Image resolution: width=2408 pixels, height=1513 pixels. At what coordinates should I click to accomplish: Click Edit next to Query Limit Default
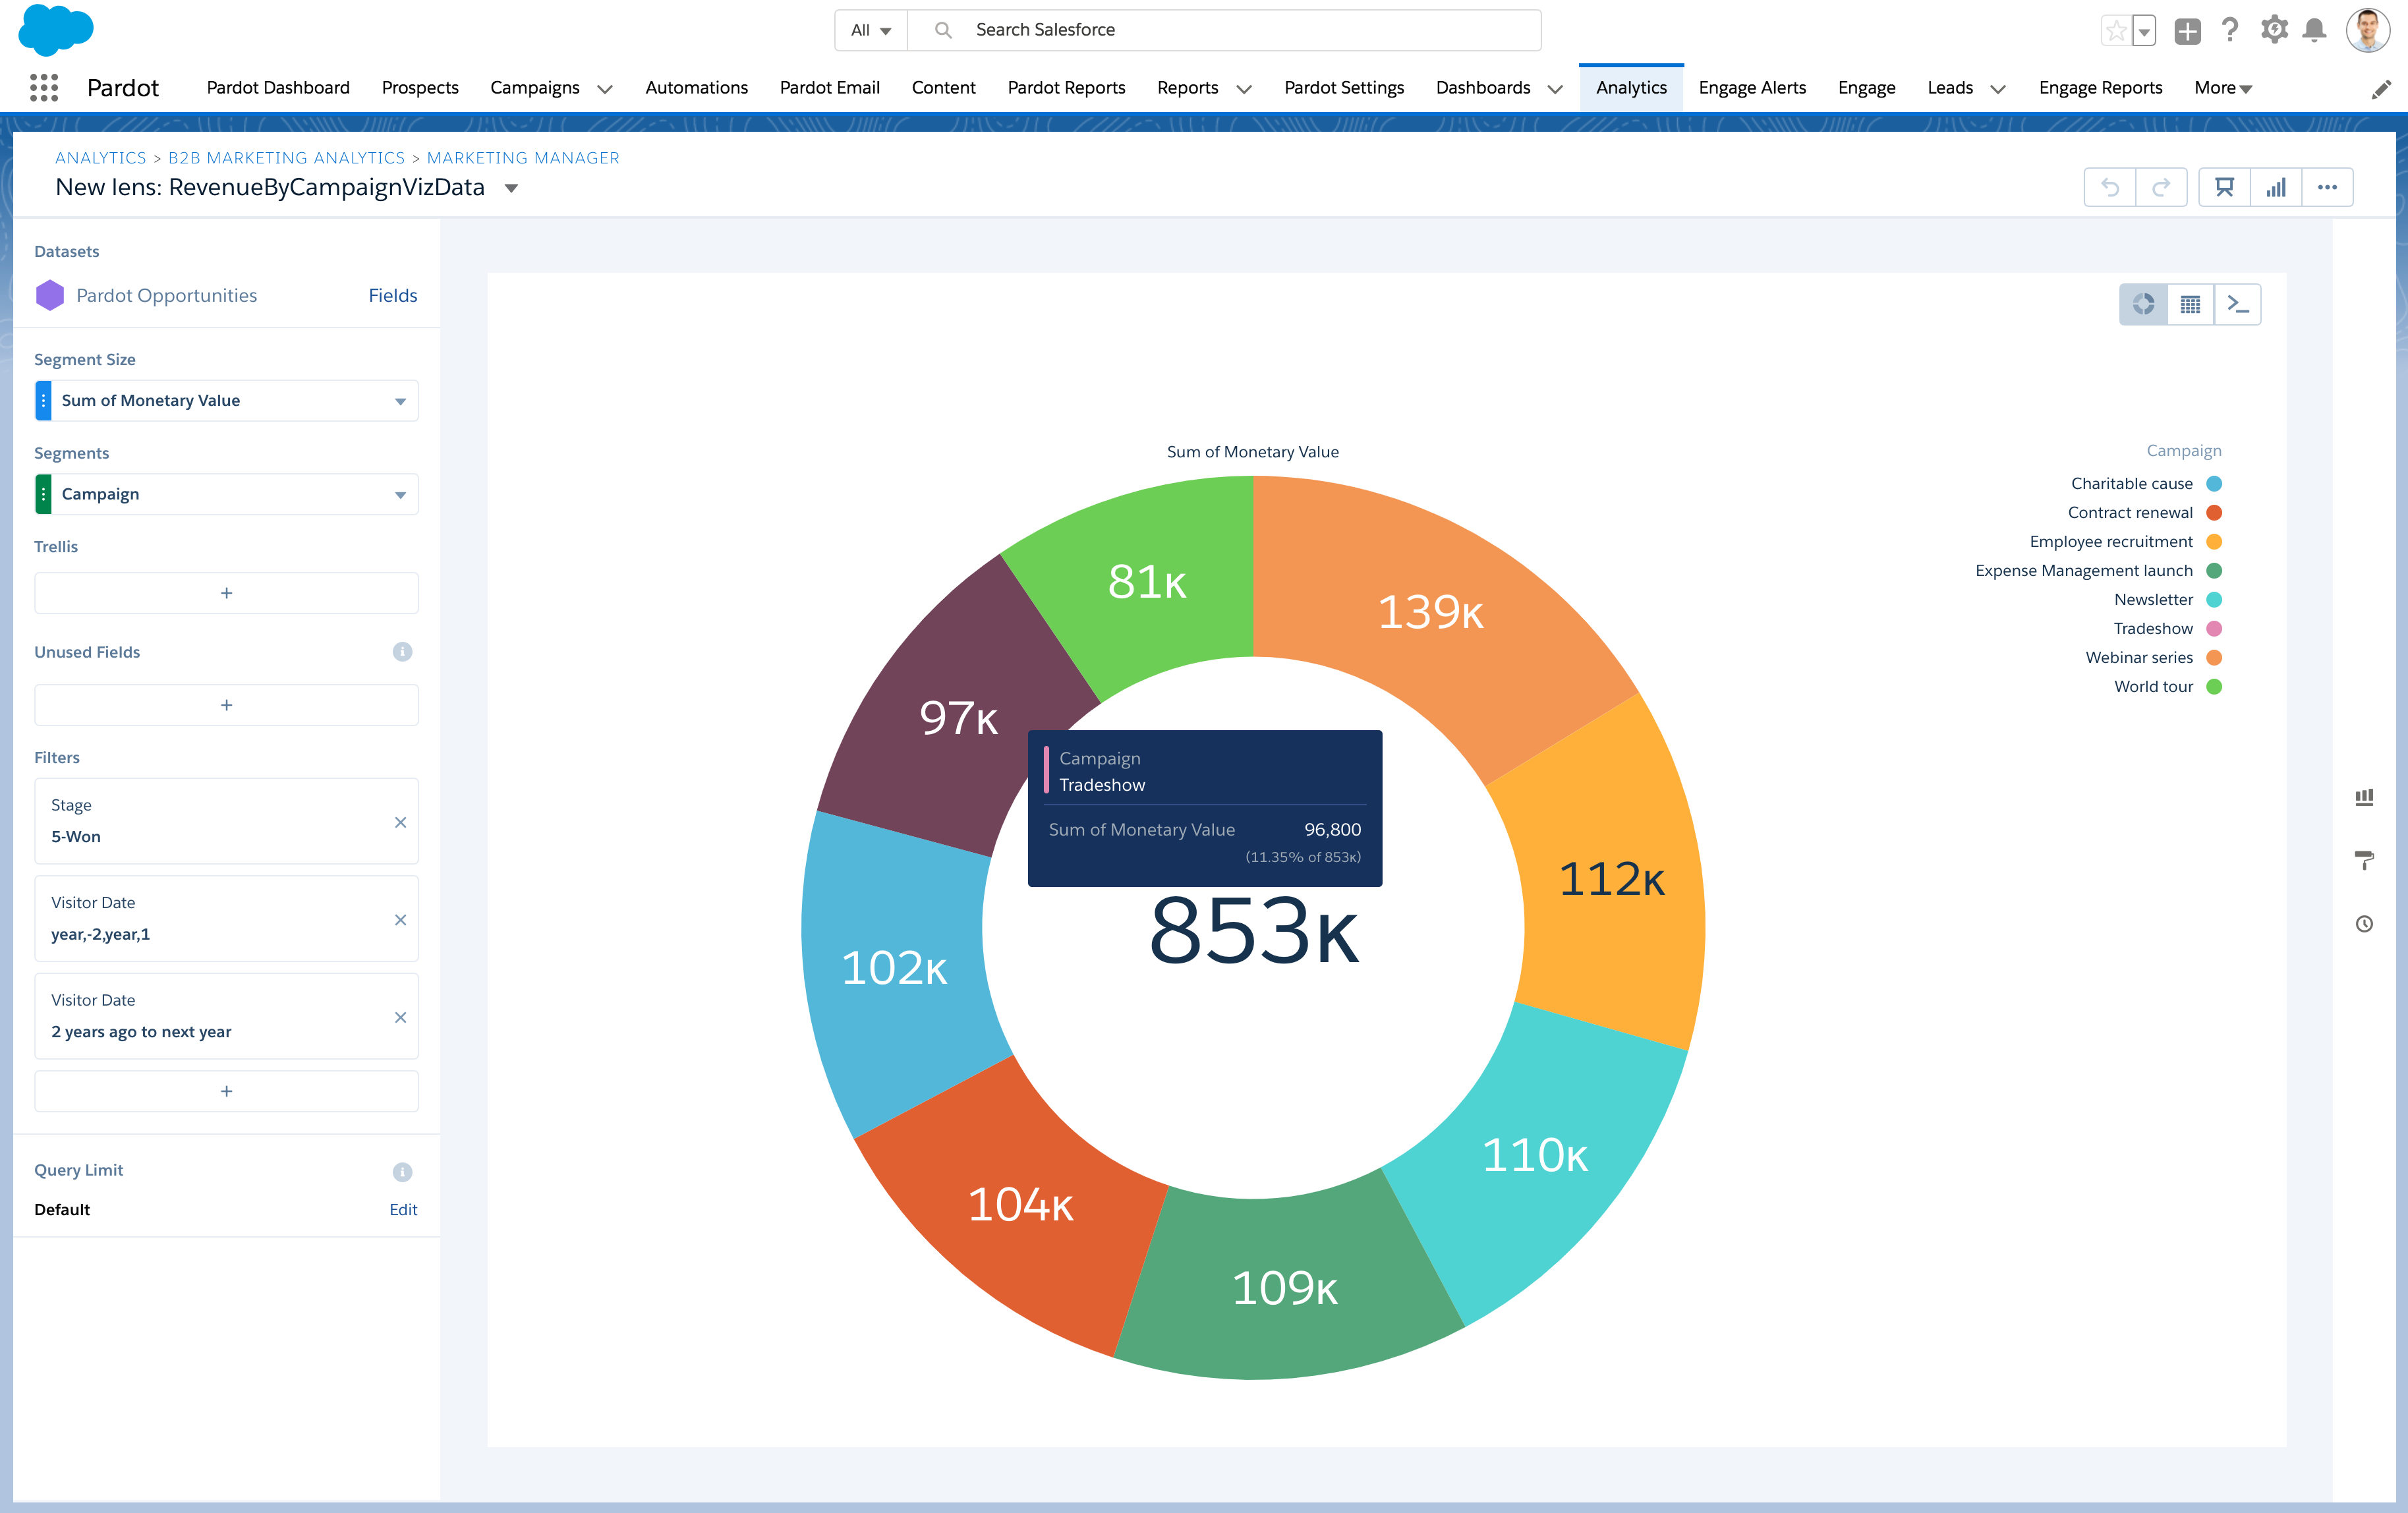(x=404, y=1209)
